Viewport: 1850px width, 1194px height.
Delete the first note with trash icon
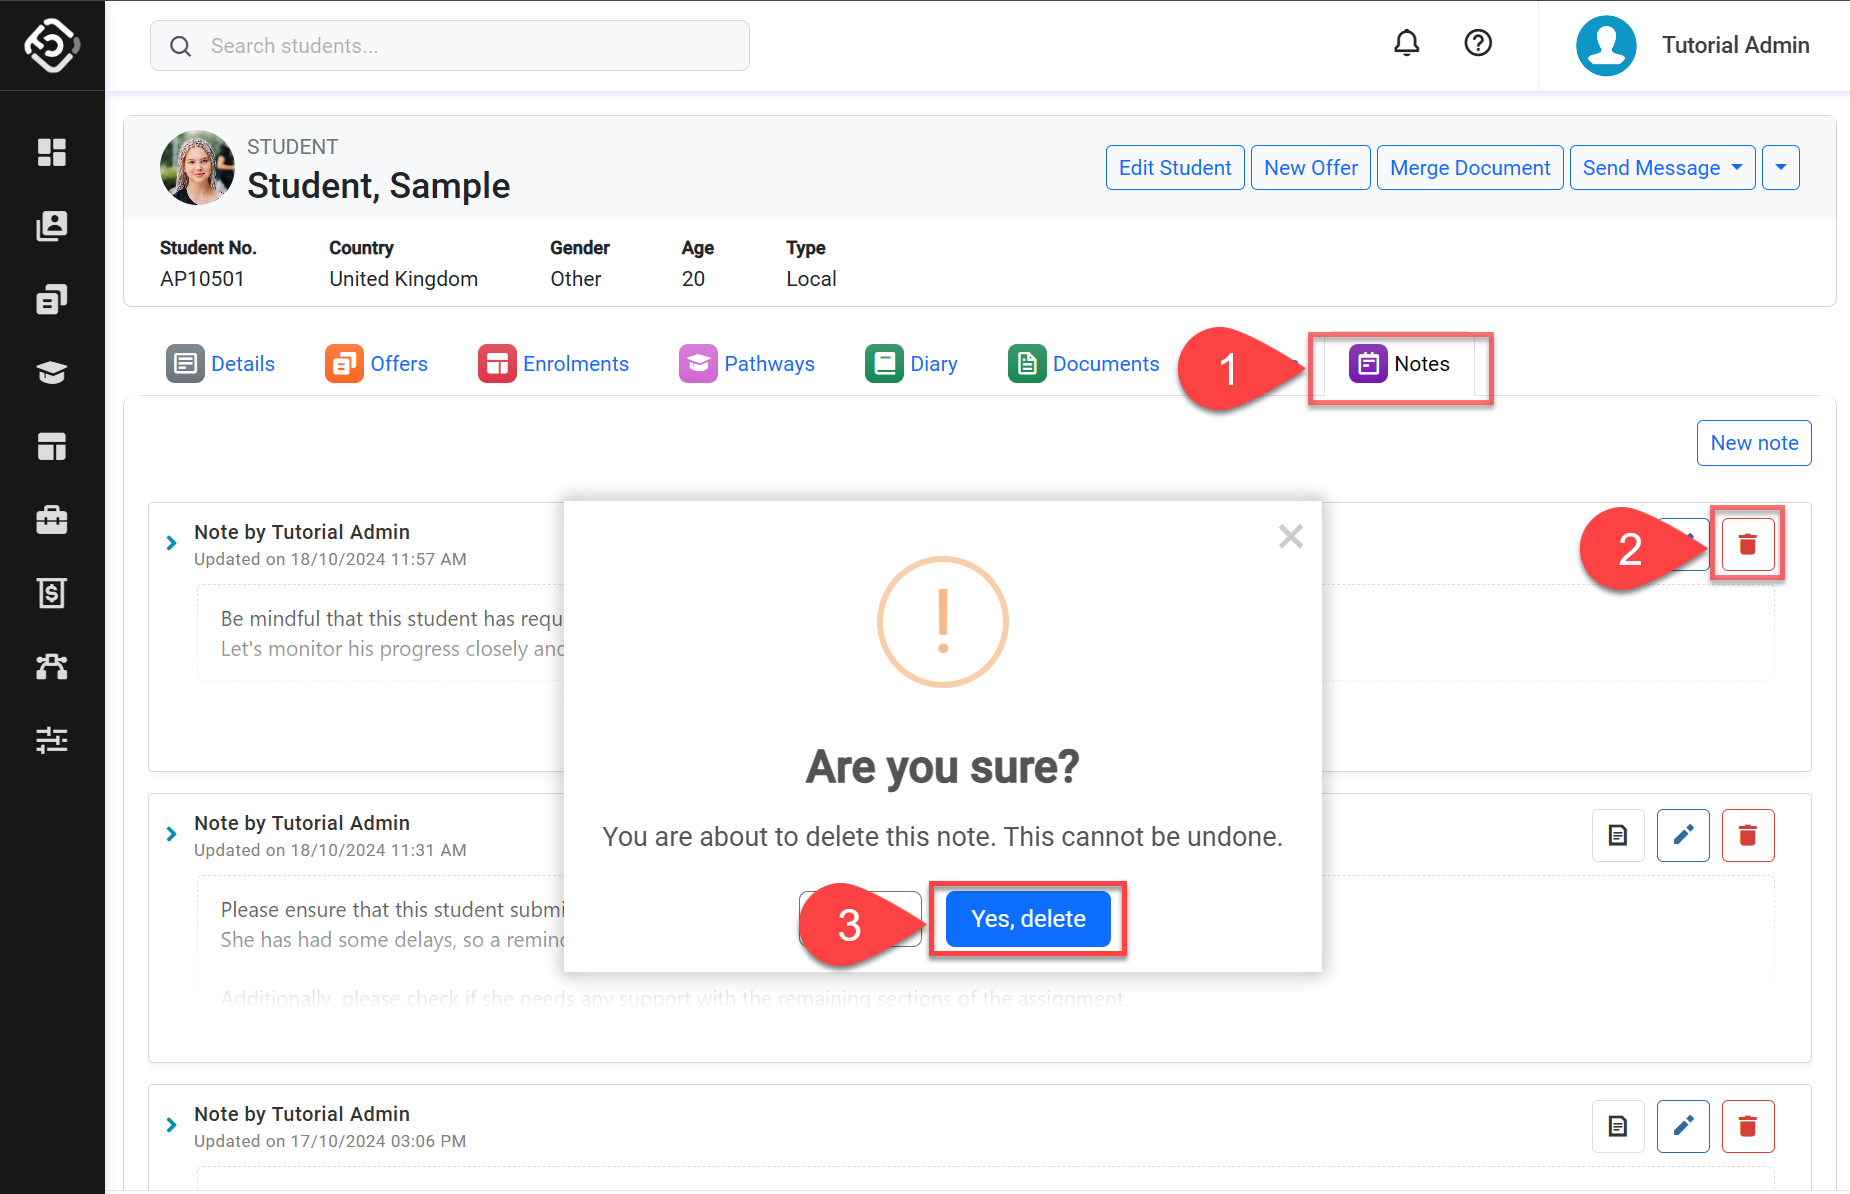pos(1747,544)
